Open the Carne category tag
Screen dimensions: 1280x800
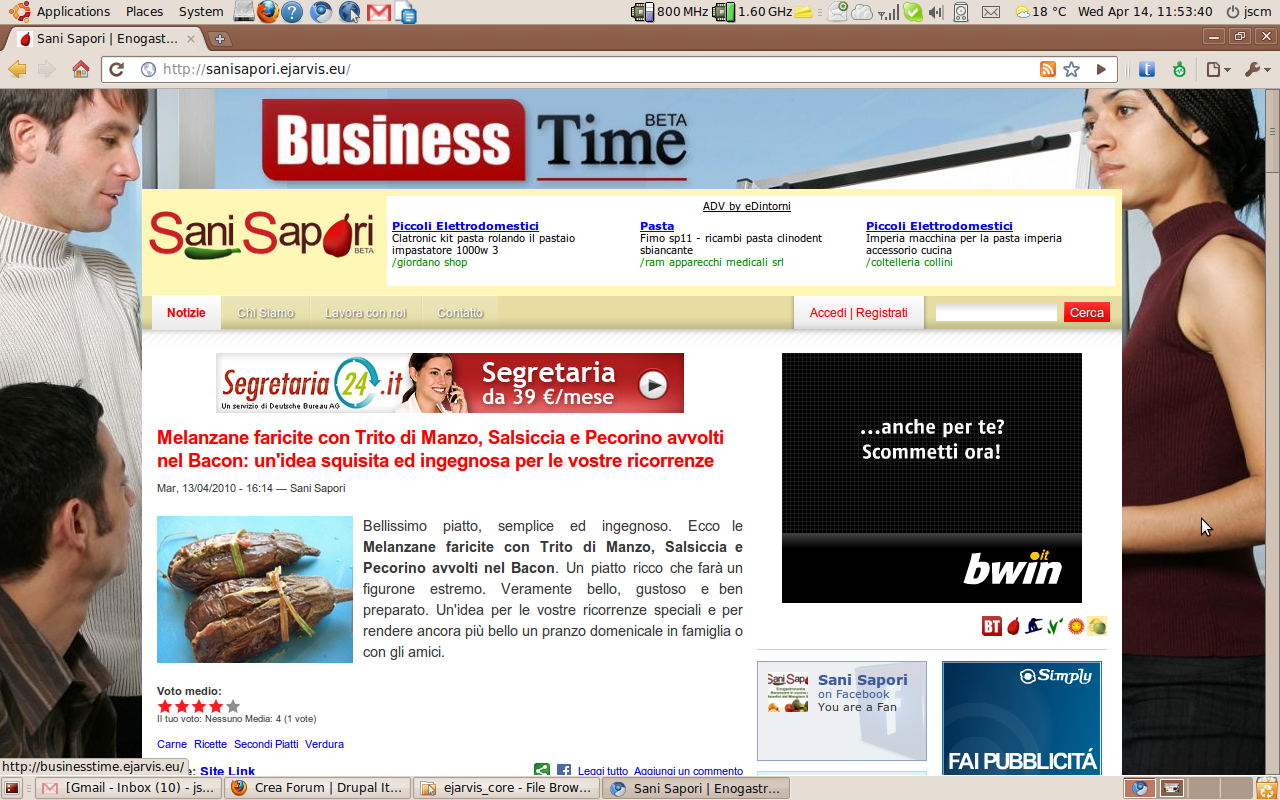172,744
